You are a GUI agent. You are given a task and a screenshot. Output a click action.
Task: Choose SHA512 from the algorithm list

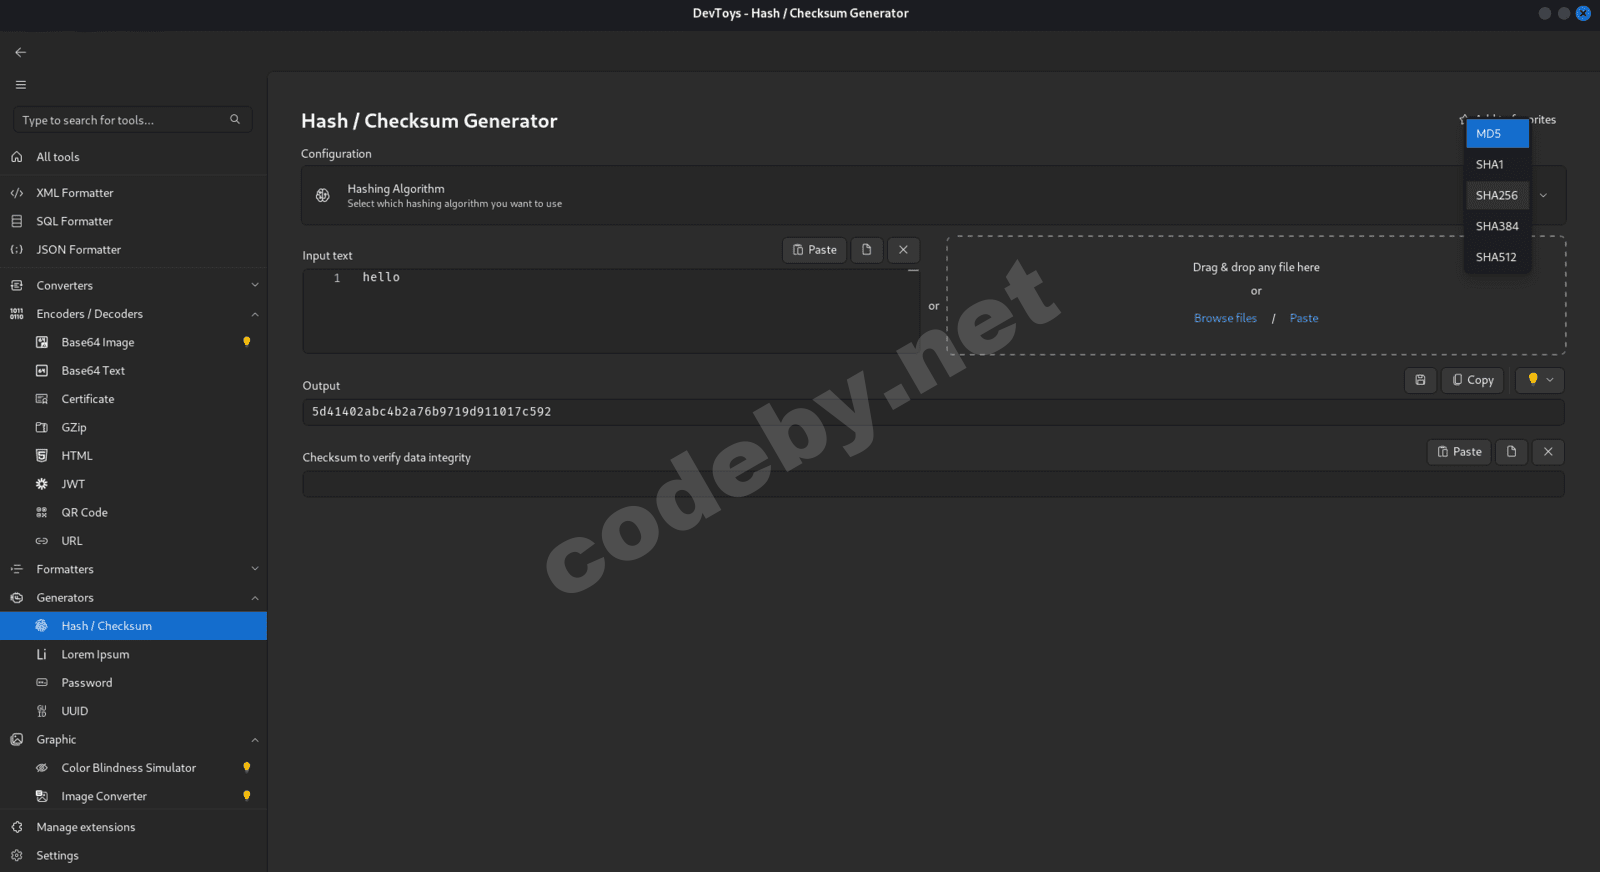click(1497, 258)
